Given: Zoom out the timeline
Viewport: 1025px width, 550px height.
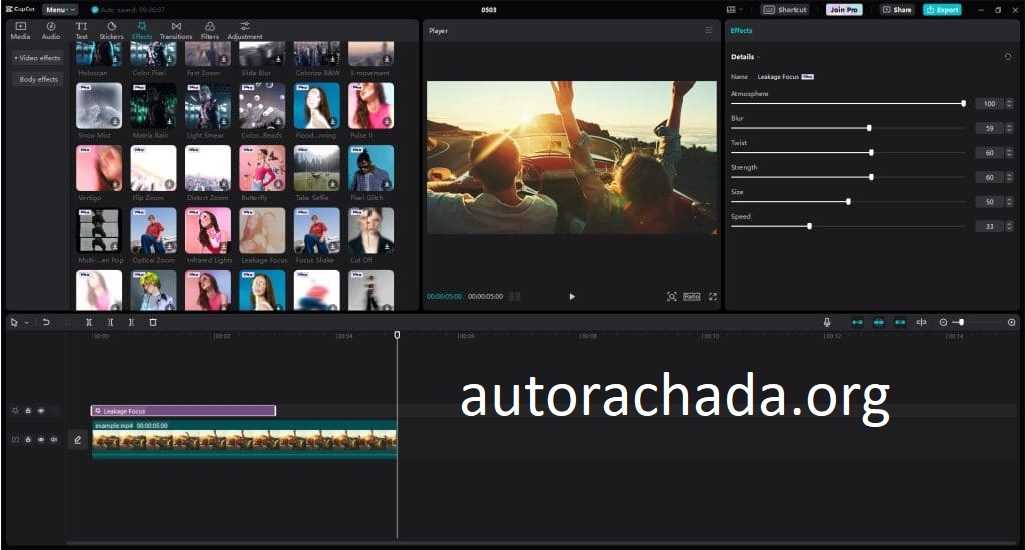Looking at the screenshot, I should 943,322.
